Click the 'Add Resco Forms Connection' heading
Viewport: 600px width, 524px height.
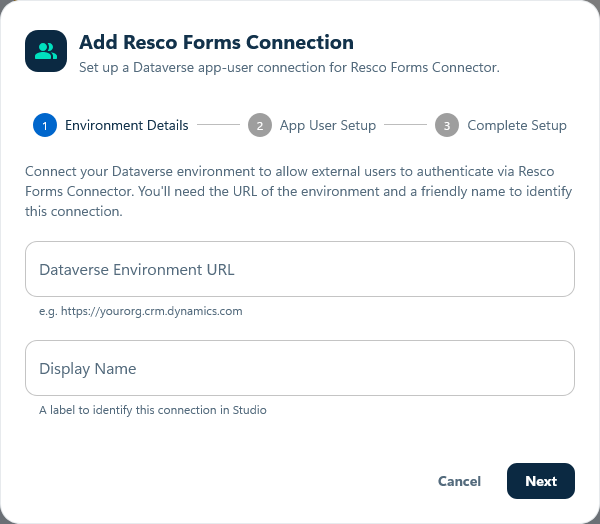click(216, 42)
